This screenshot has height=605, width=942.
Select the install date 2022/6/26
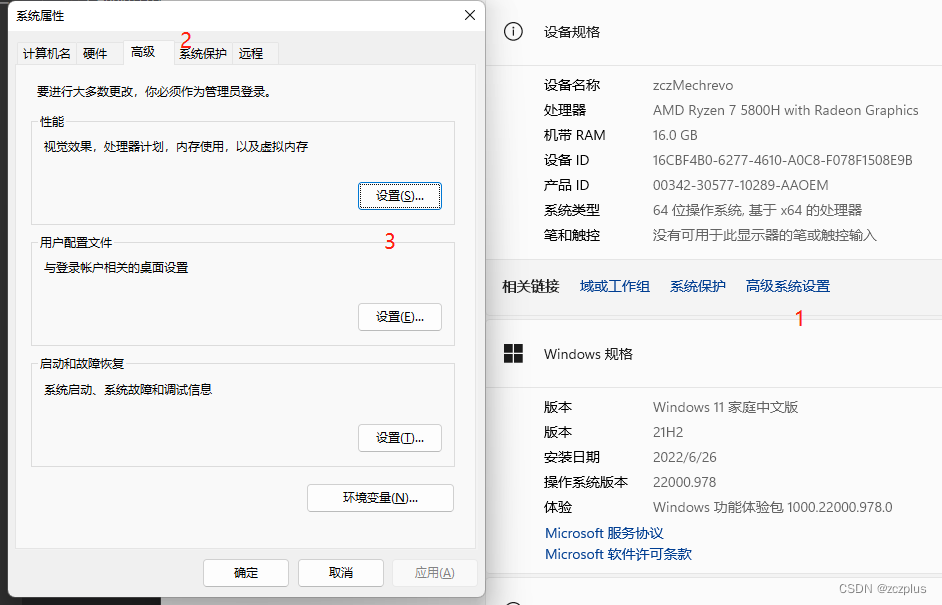tap(684, 457)
